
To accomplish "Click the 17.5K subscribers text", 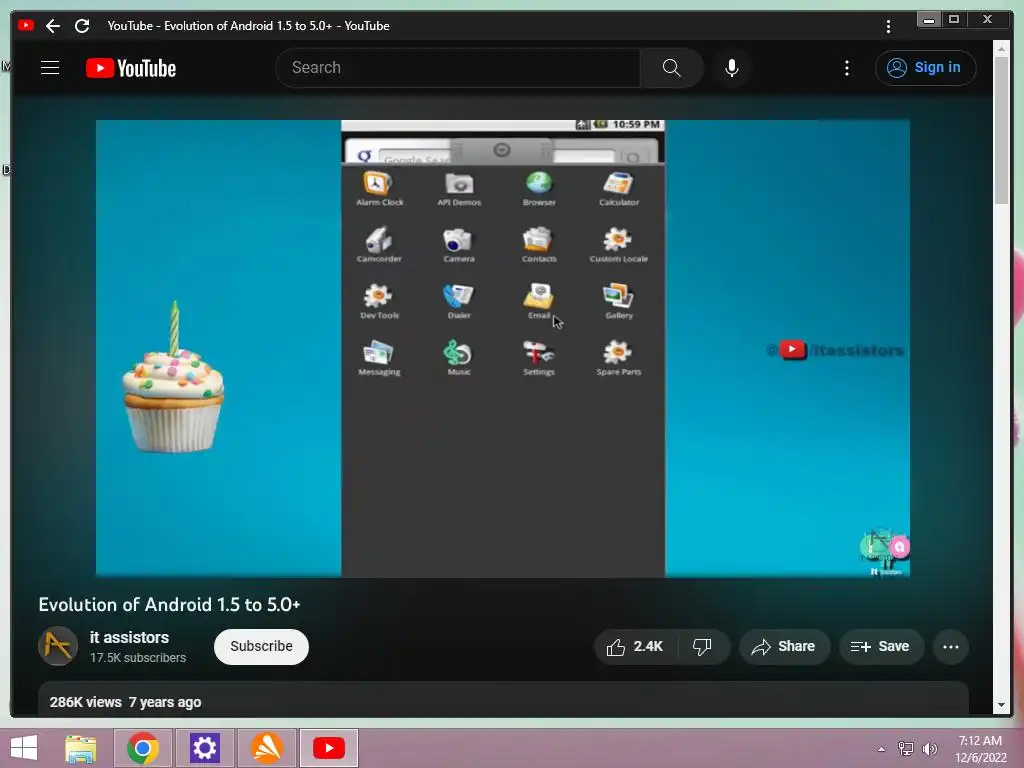I will (138, 658).
